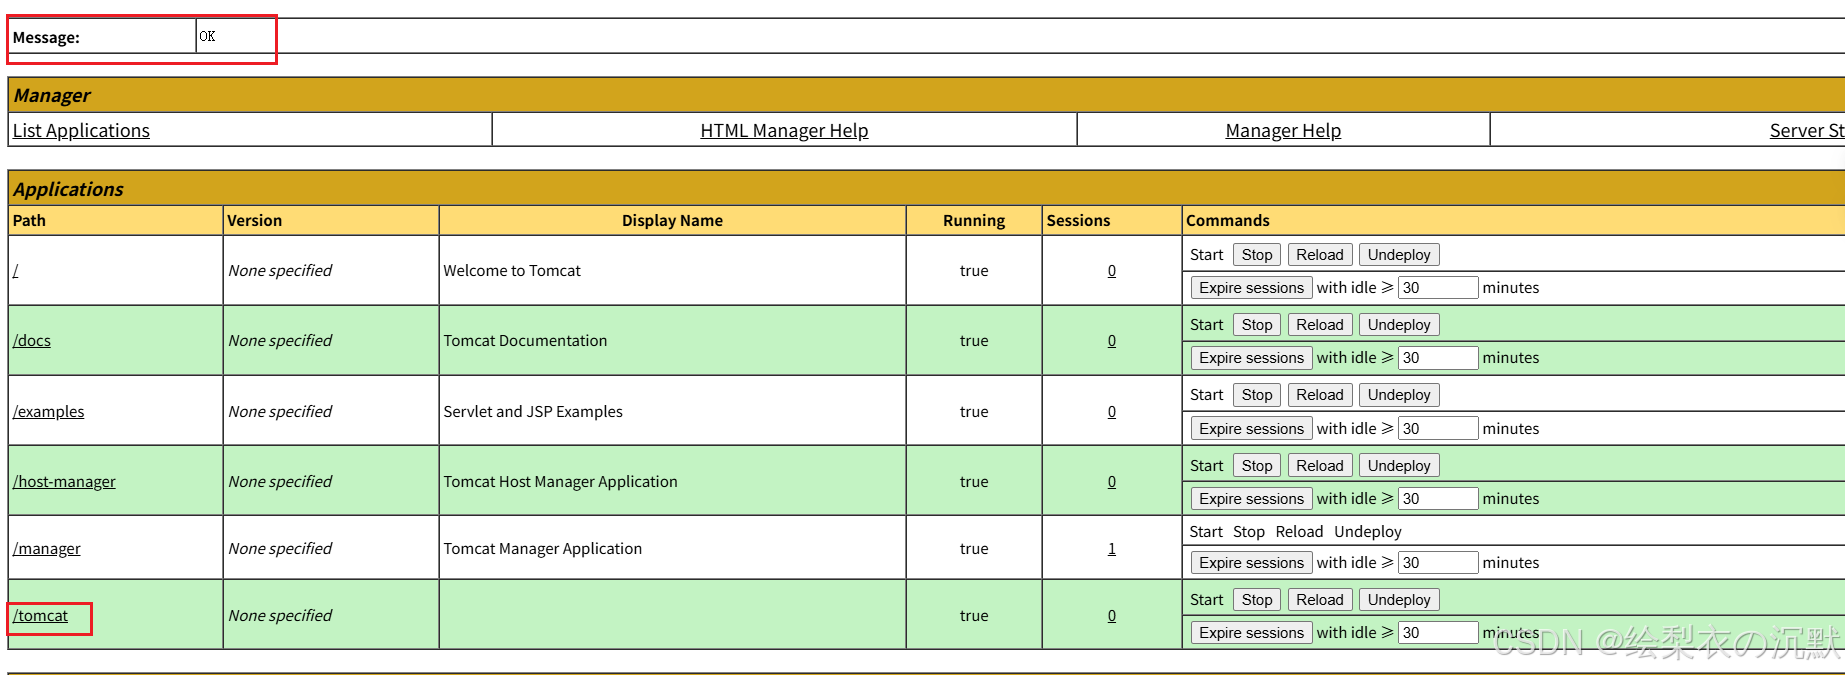This screenshot has width=1845, height=675.
Task: Open the Manager Help link
Action: coord(1283,130)
